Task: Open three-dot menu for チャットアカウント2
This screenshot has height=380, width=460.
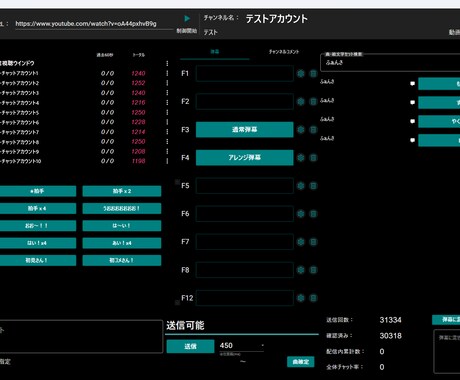Action: [167, 83]
